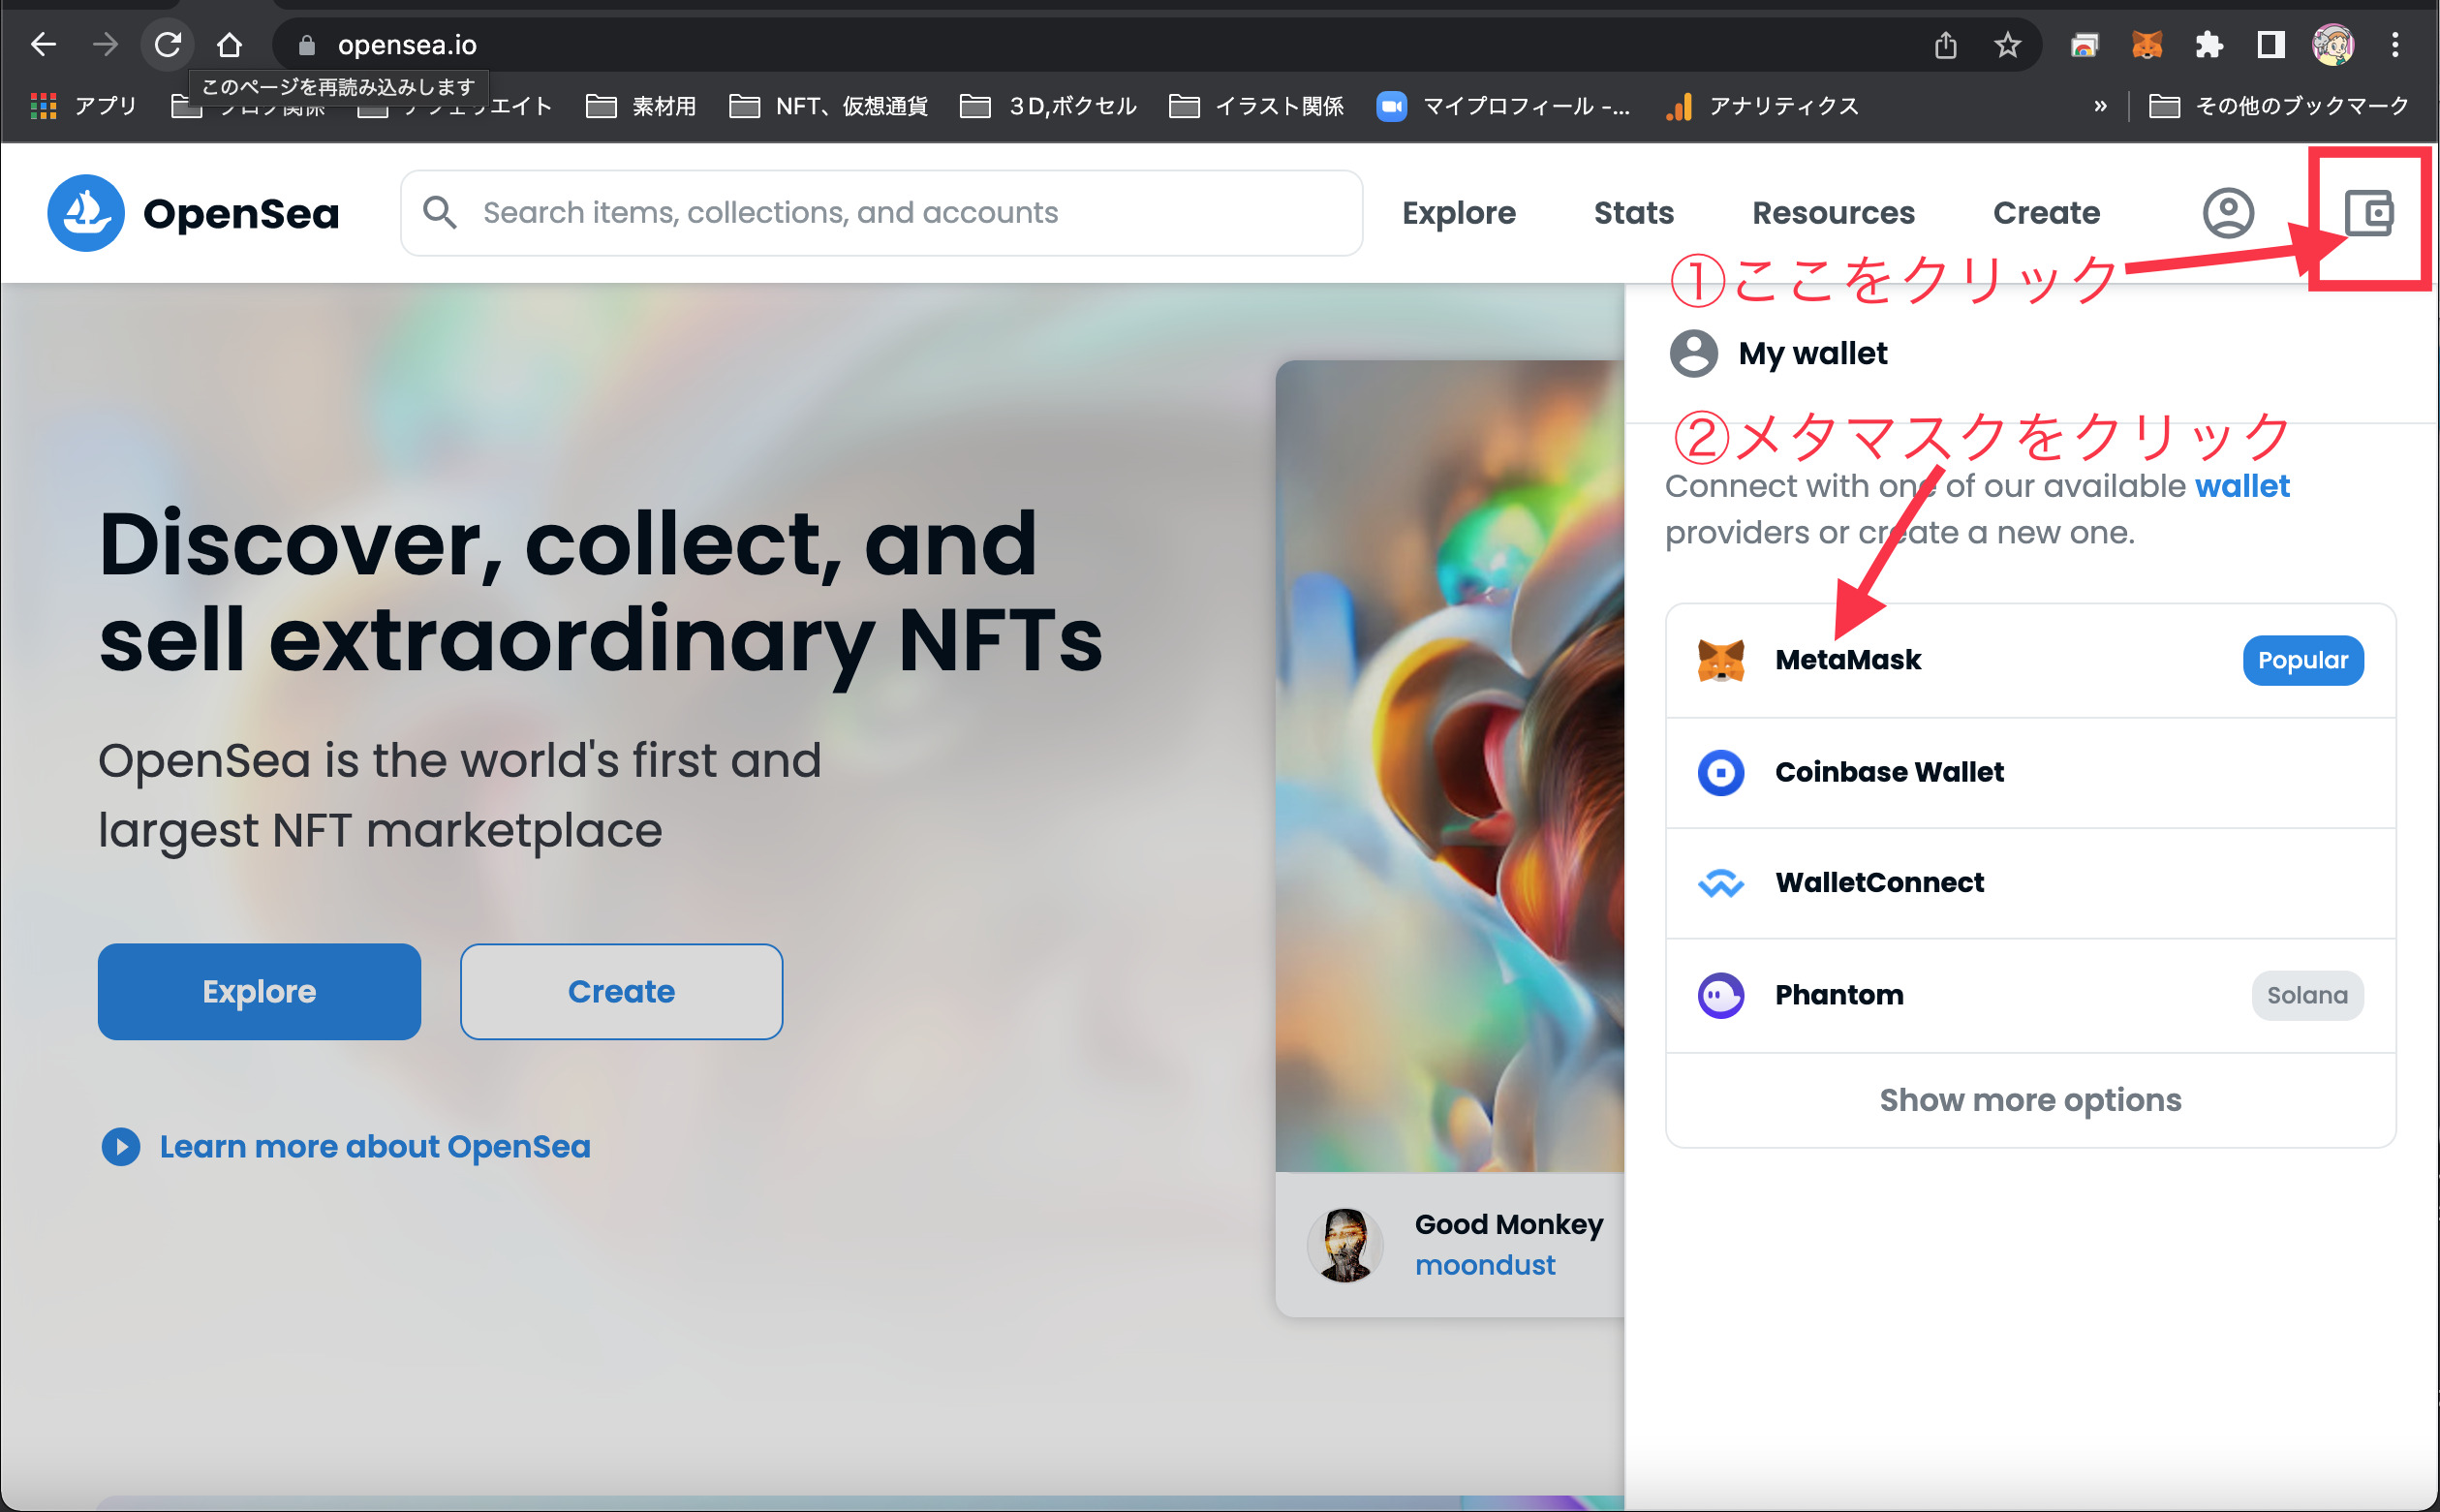
Task: Reload the page with refresh icon
Action: (167, 44)
